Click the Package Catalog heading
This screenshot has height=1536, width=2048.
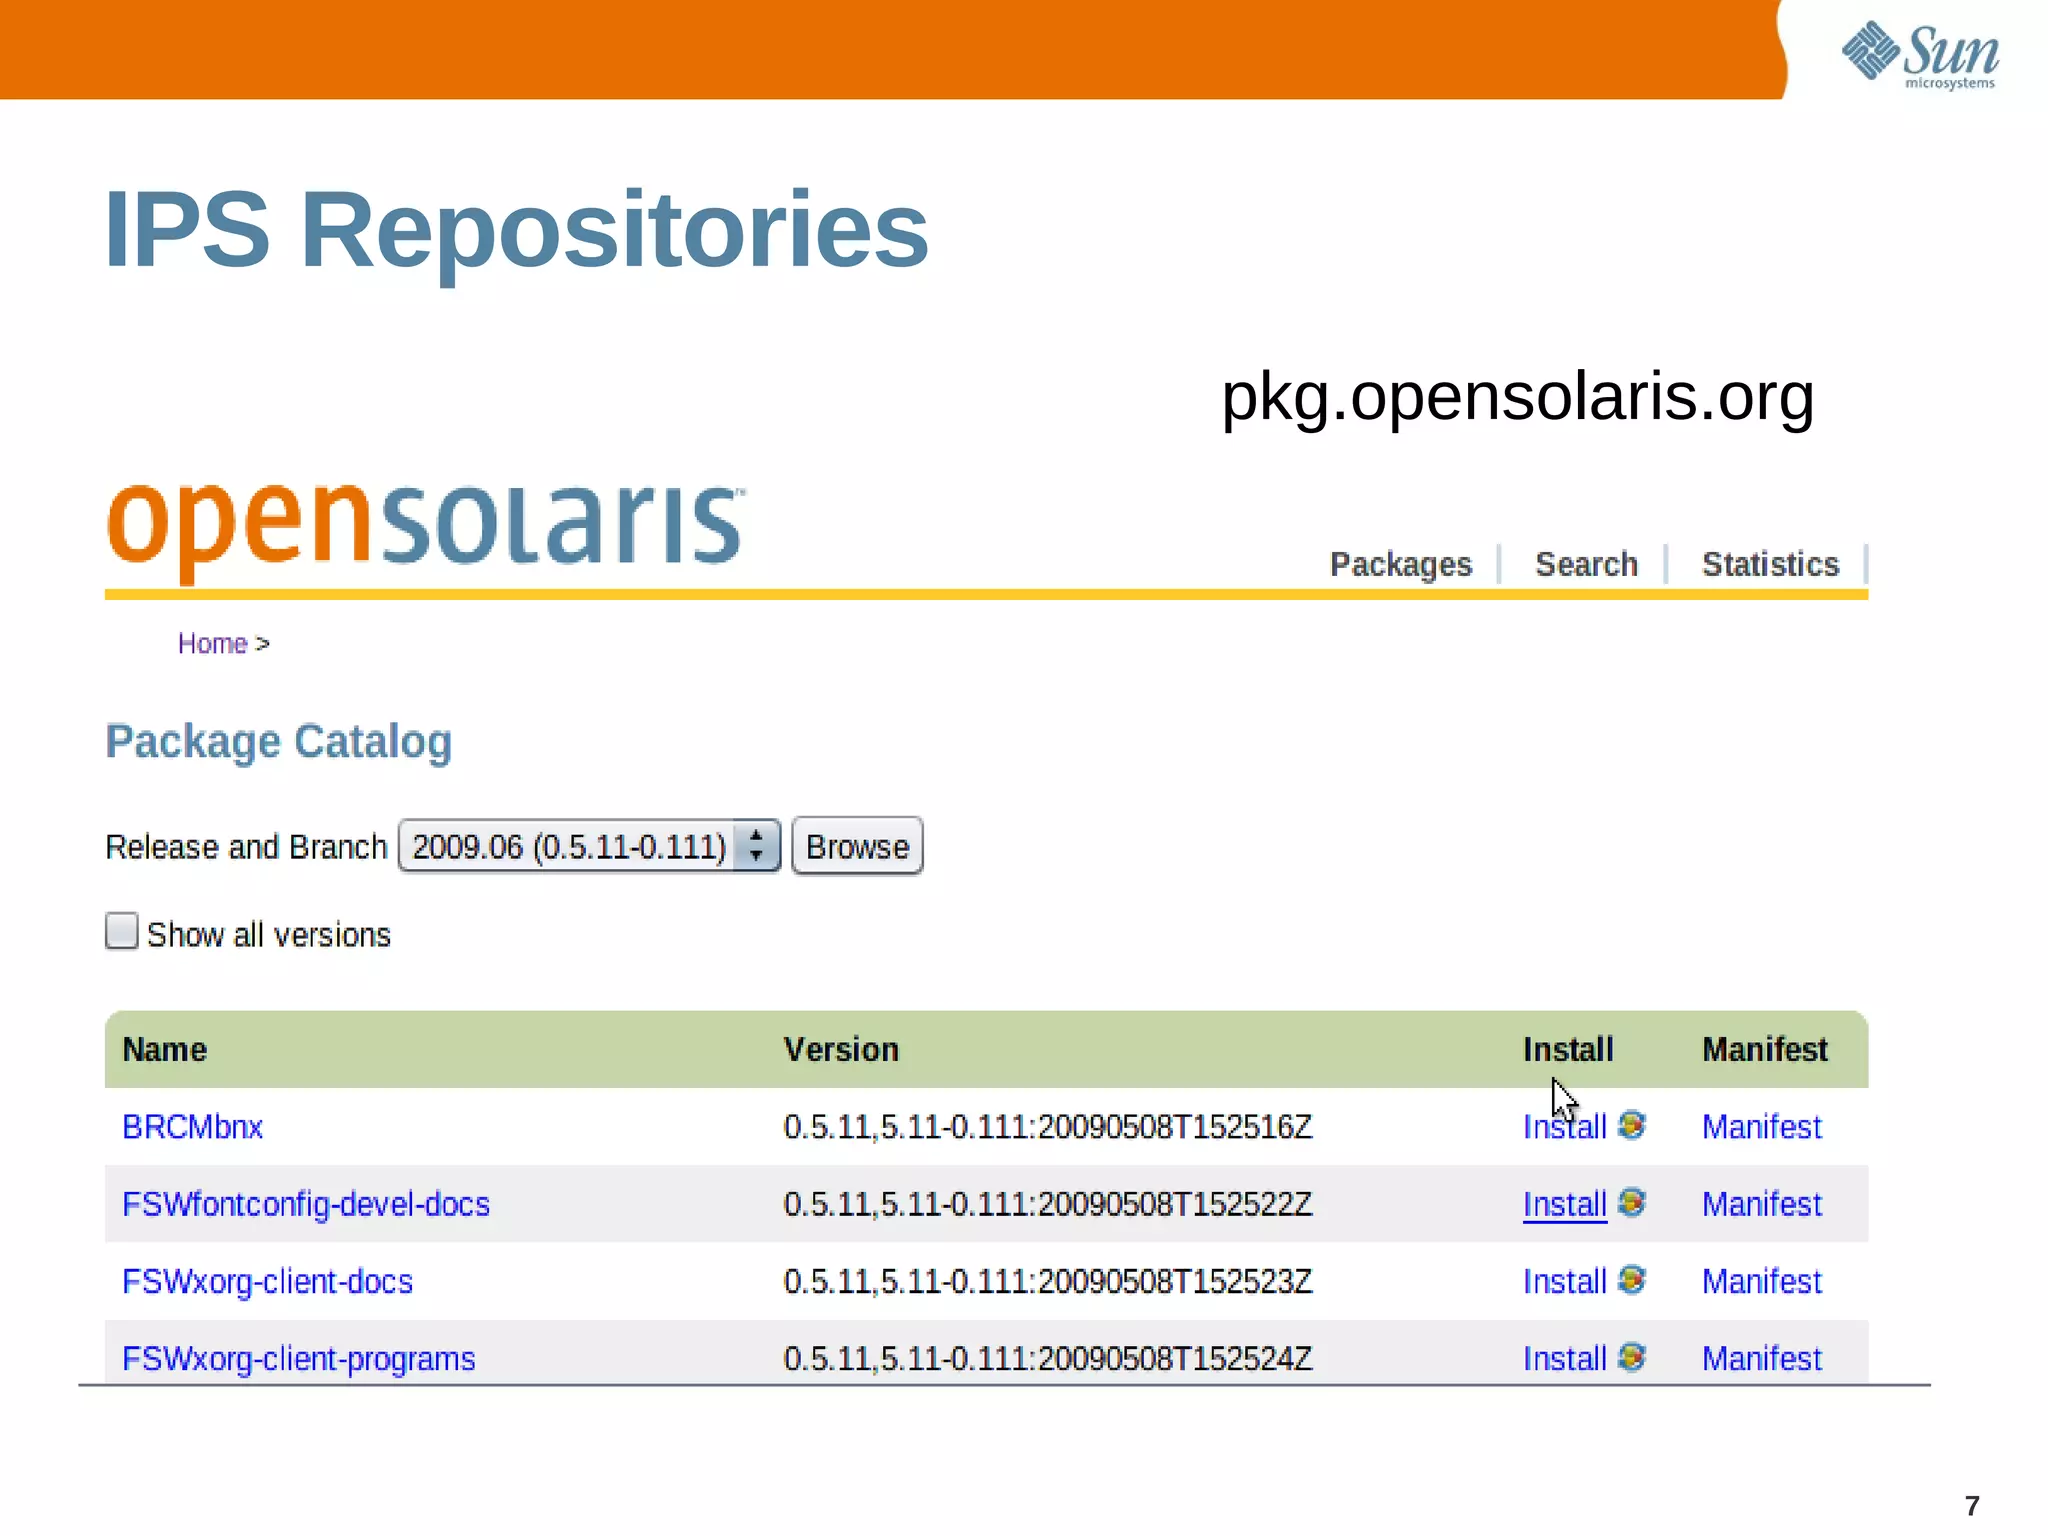(x=279, y=743)
